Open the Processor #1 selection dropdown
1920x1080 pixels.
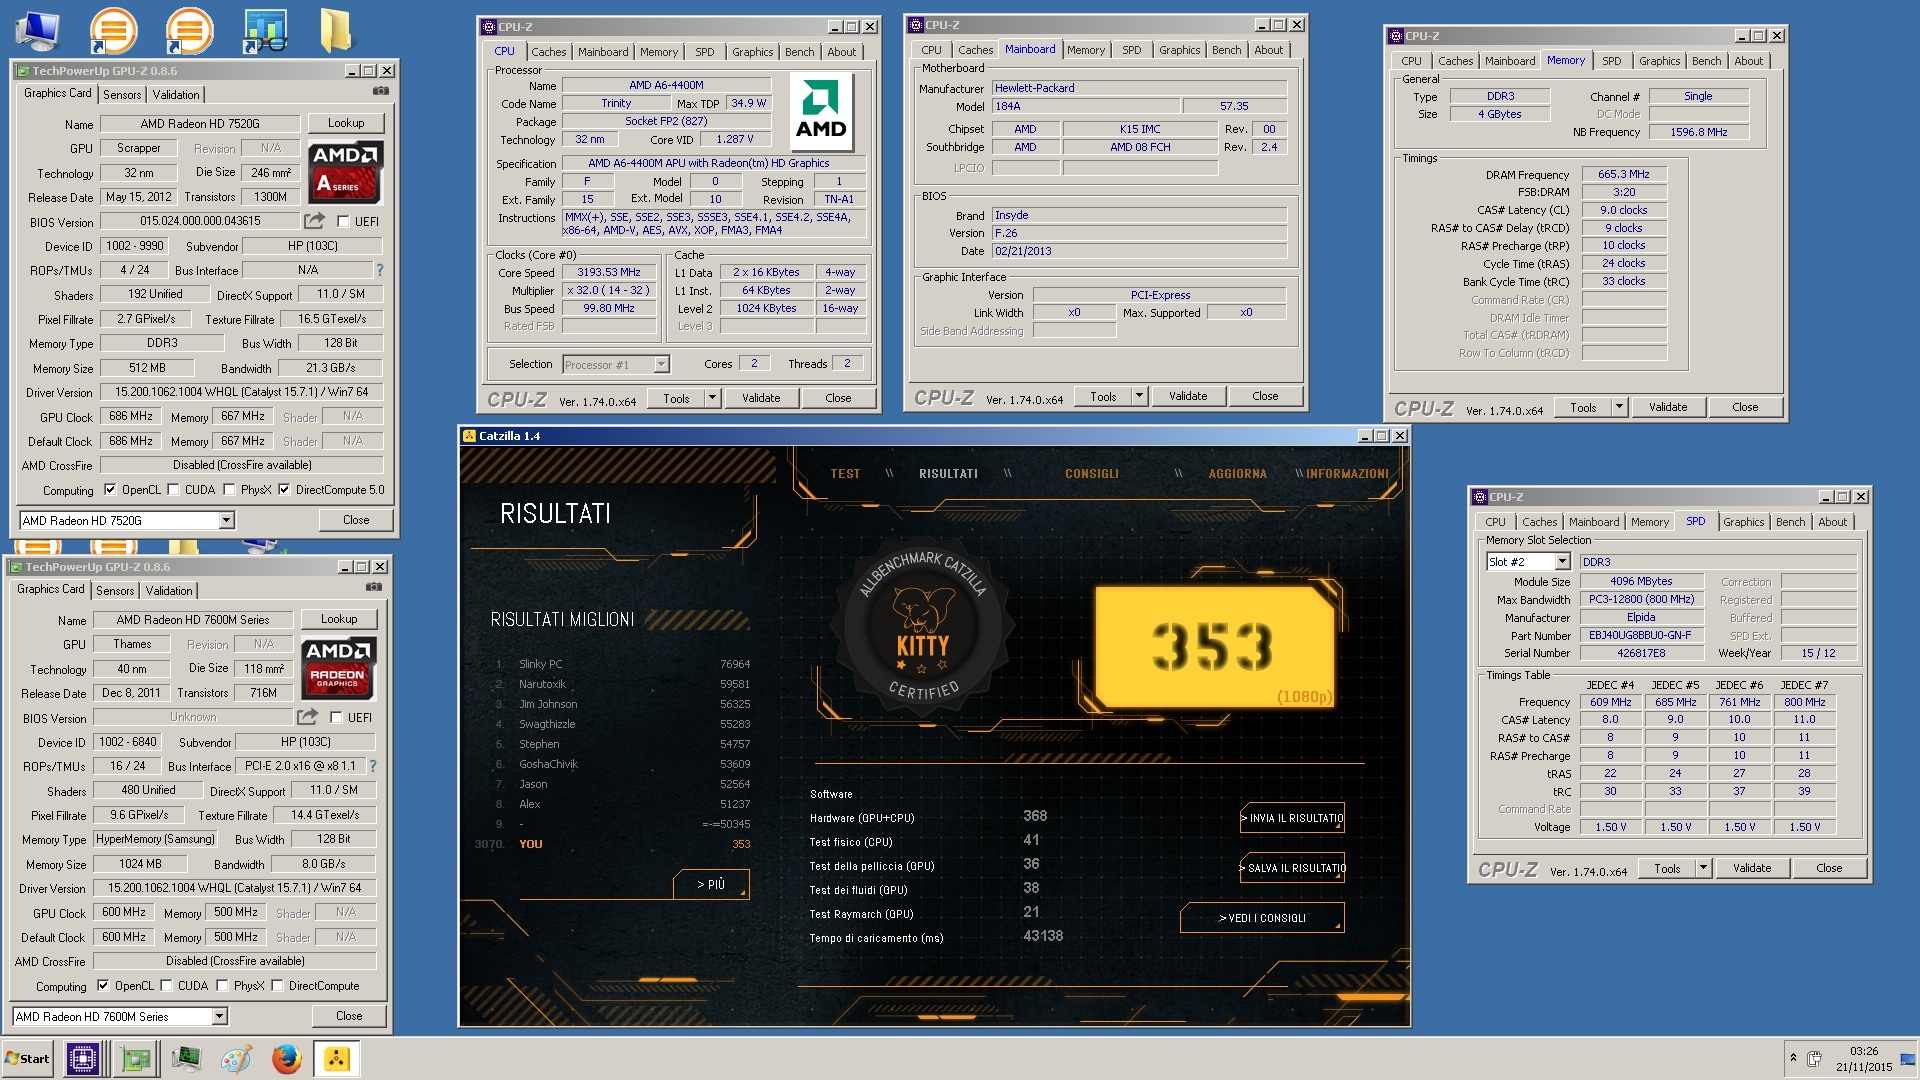tap(661, 364)
